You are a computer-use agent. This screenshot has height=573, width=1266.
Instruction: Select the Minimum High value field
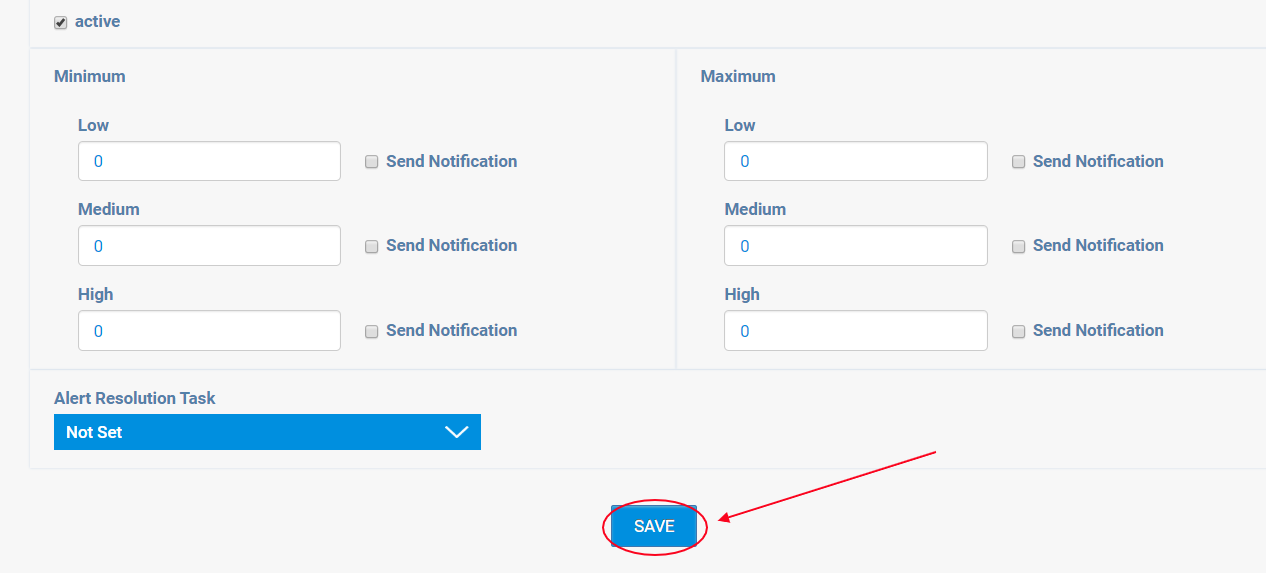coord(209,330)
